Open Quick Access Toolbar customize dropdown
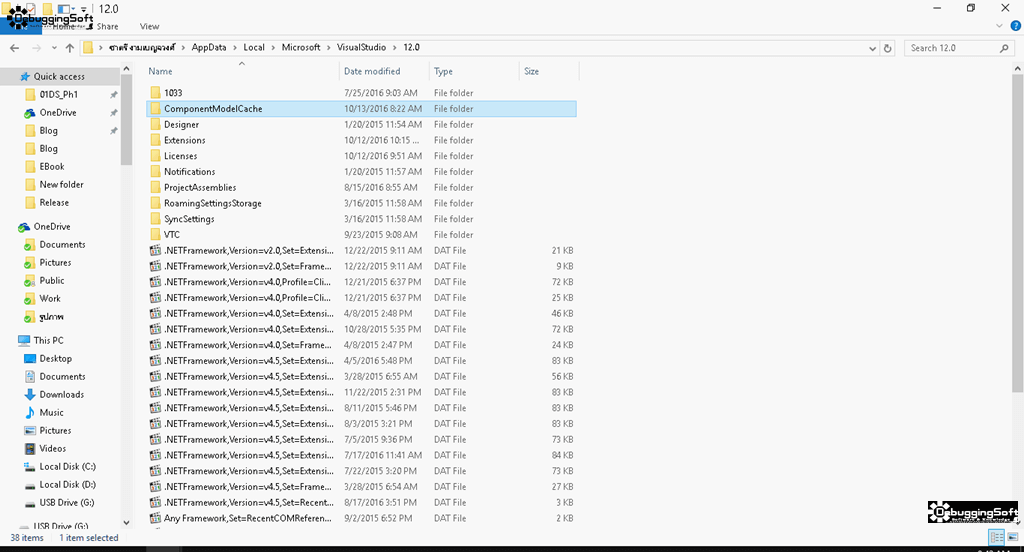The width and height of the screenshot is (1024, 552). [x=84, y=9]
